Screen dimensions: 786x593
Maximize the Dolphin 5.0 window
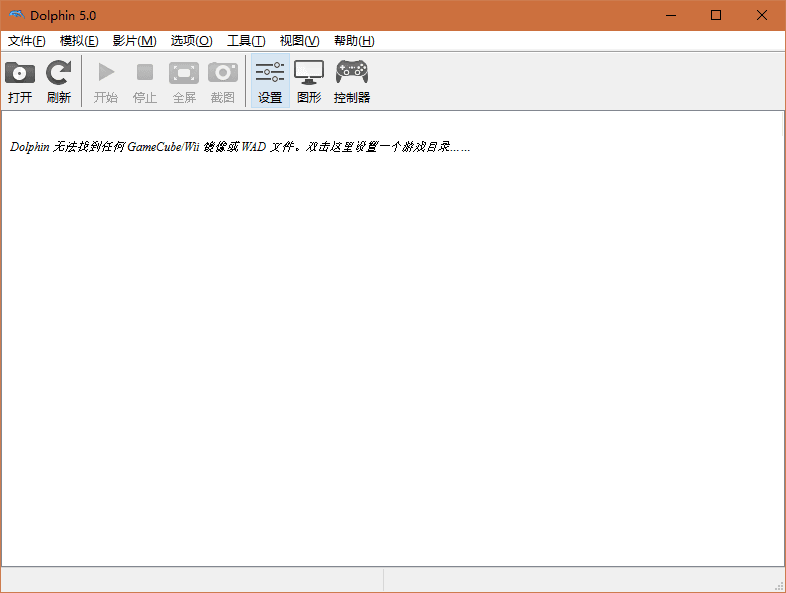click(716, 16)
